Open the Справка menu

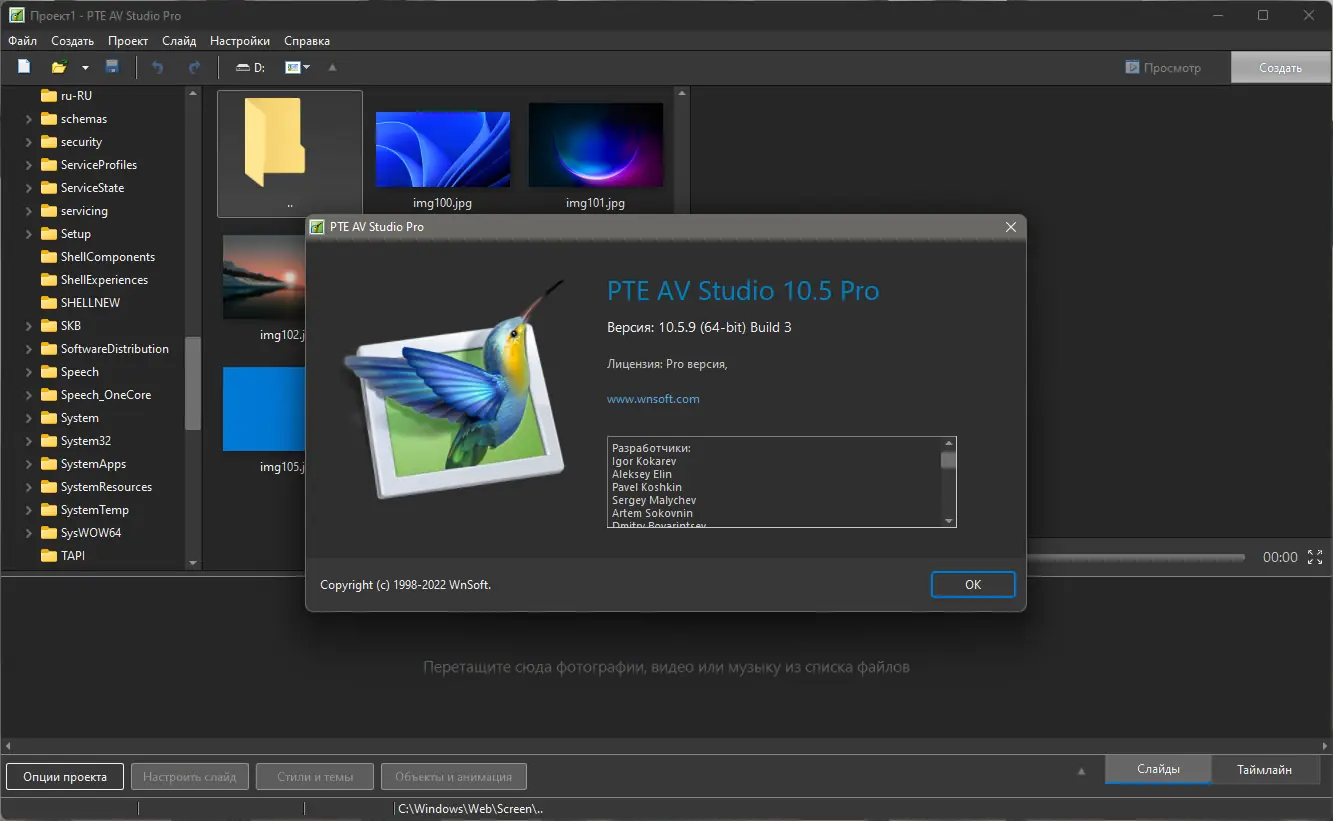pos(307,41)
